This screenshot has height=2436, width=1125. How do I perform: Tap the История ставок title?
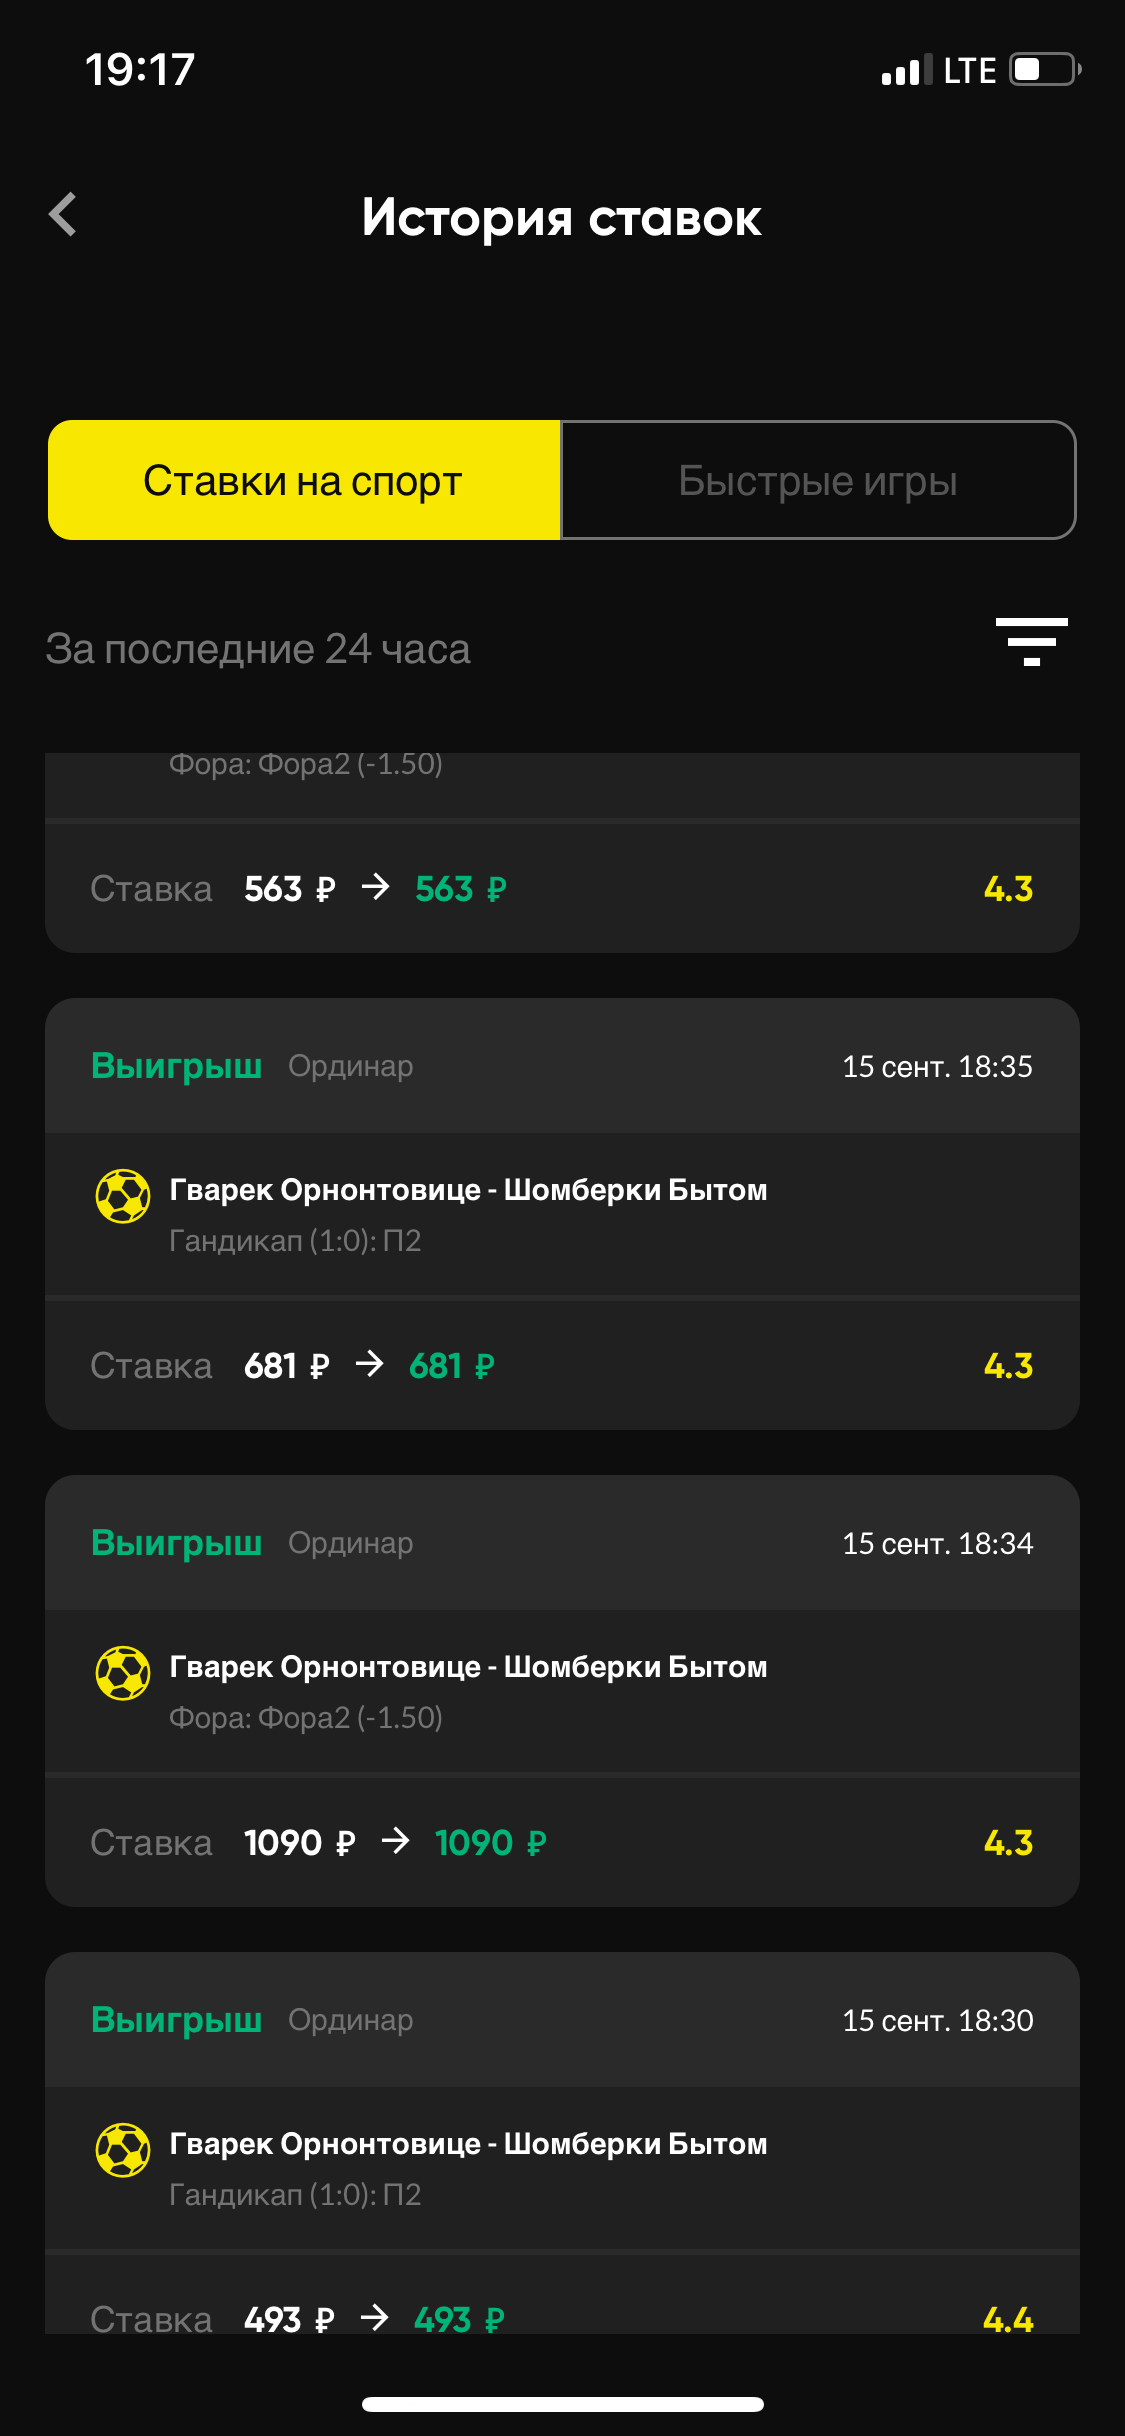point(562,218)
